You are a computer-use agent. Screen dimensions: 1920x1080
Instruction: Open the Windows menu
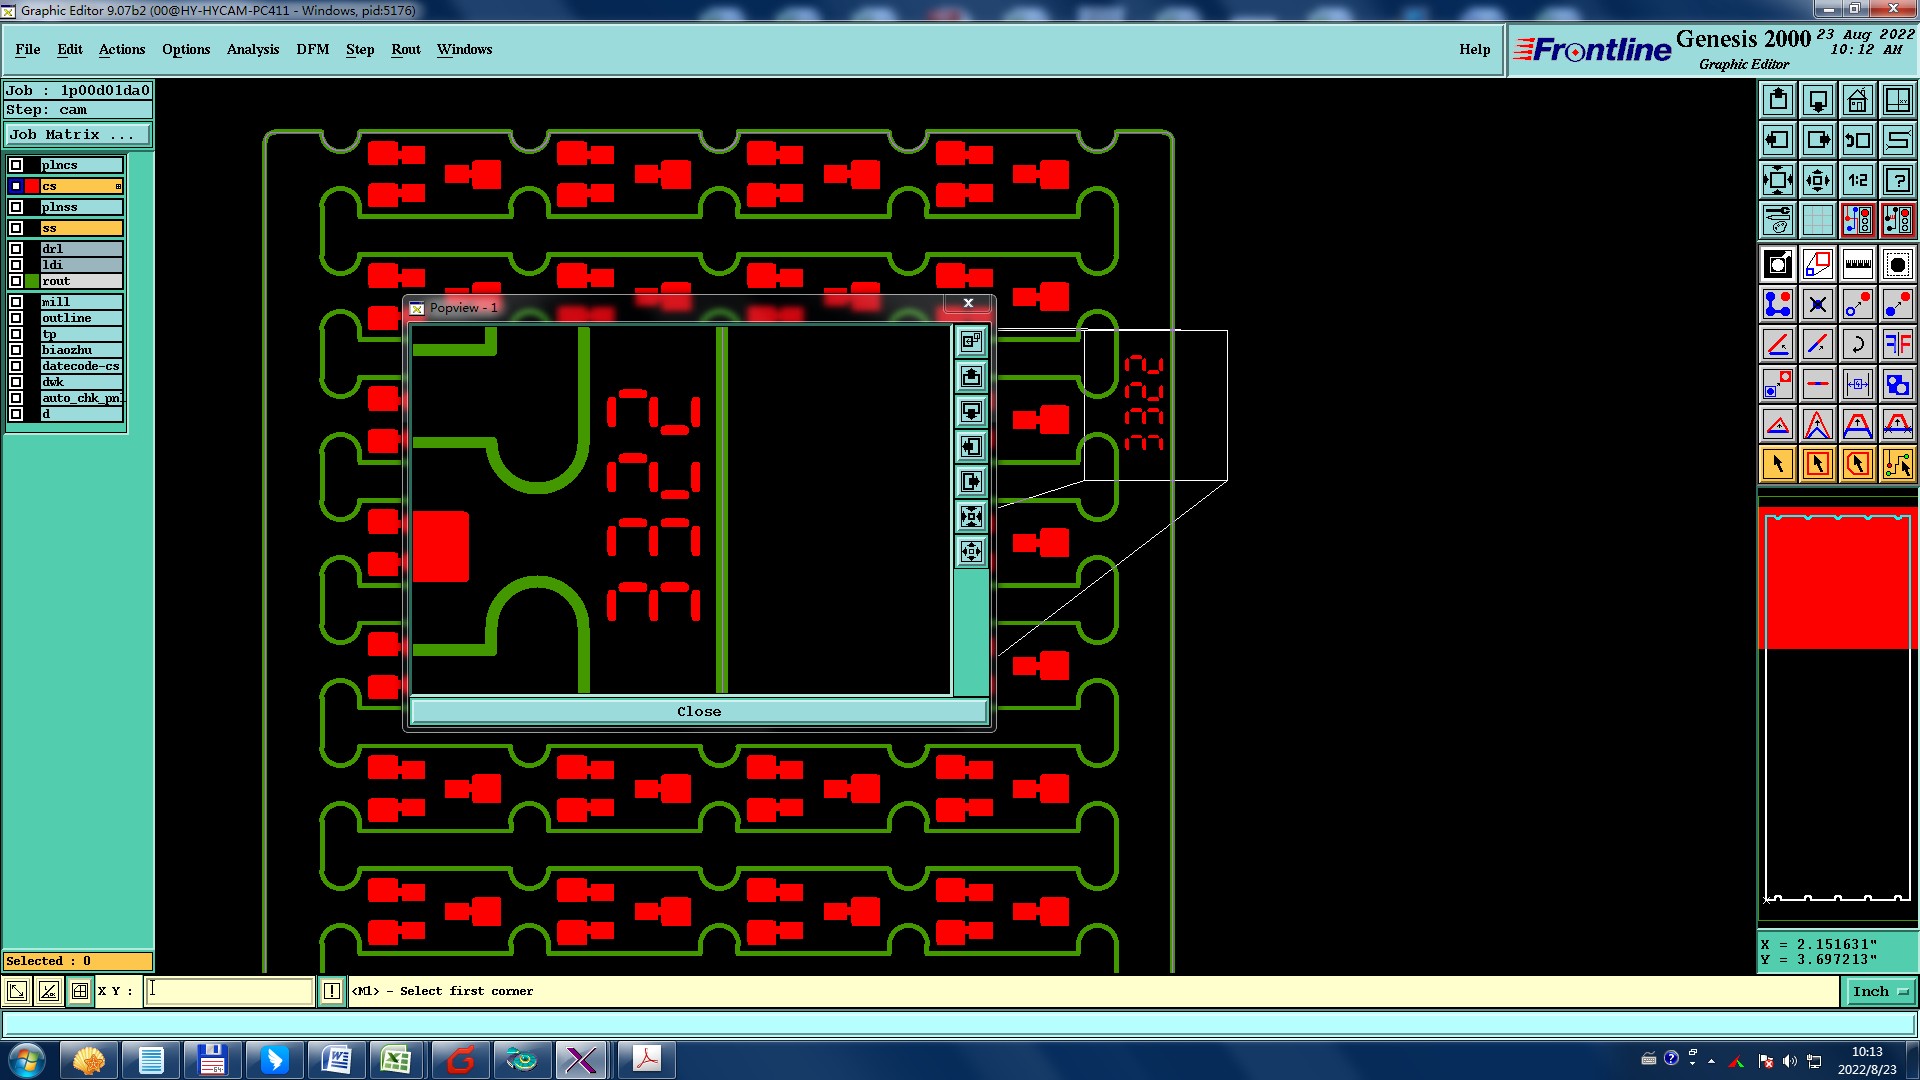[464, 49]
